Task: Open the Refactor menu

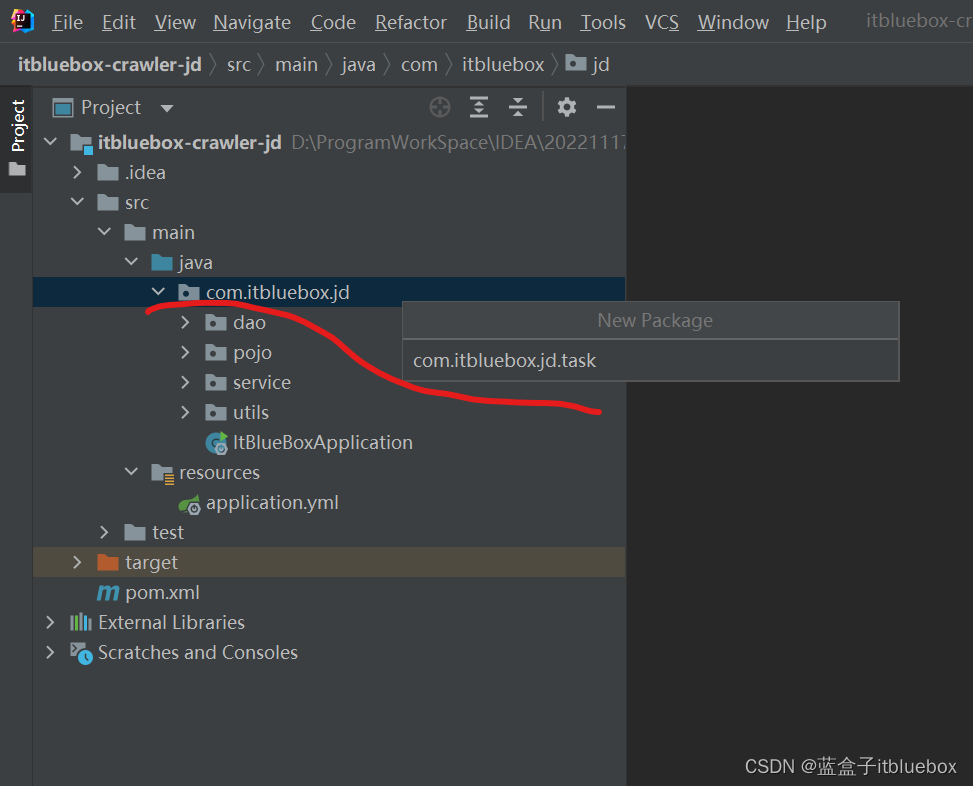Action: coord(411,22)
